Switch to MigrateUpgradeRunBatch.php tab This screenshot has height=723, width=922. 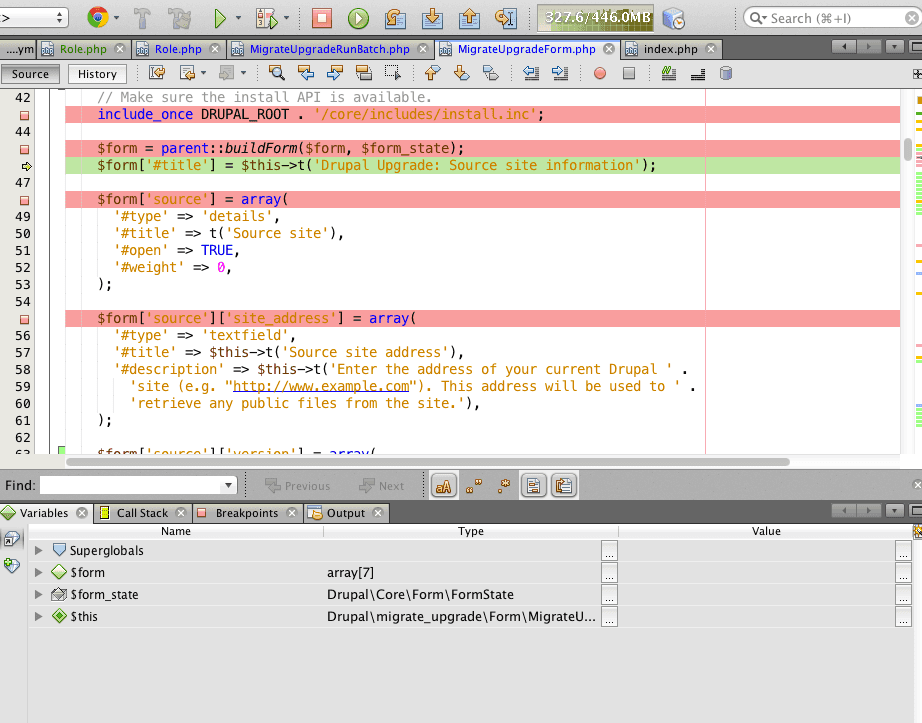[x=329, y=49]
